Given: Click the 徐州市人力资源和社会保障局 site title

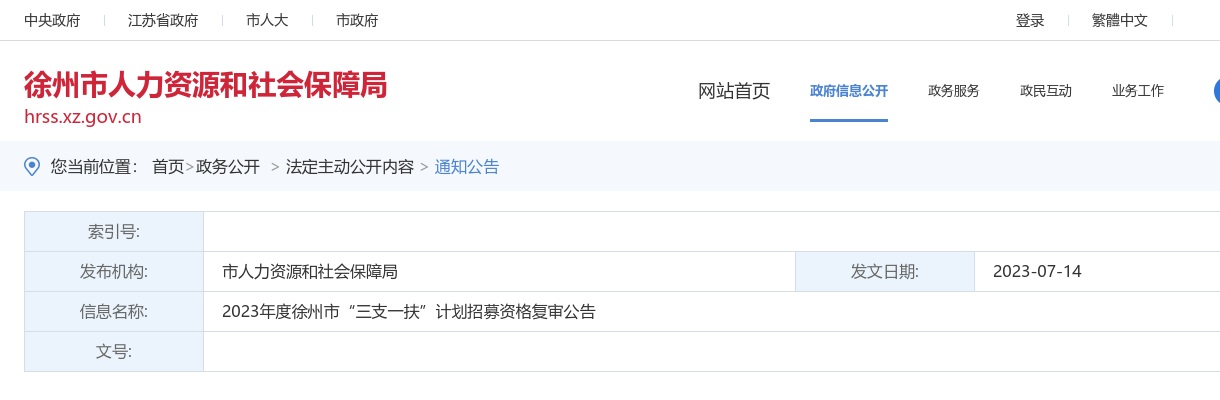Looking at the screenshot, I should tap(205, 85).
